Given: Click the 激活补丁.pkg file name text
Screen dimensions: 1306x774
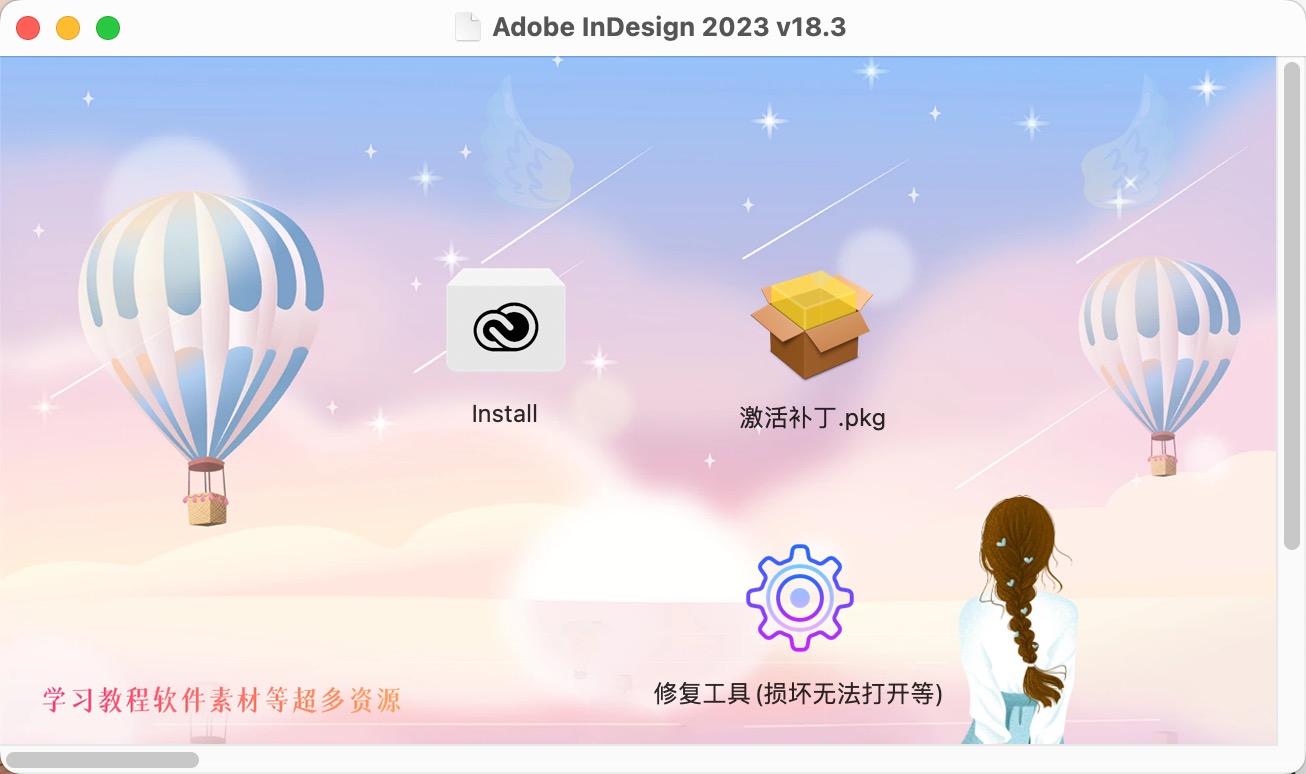Looking at the screenshot, I should point(812,417).
